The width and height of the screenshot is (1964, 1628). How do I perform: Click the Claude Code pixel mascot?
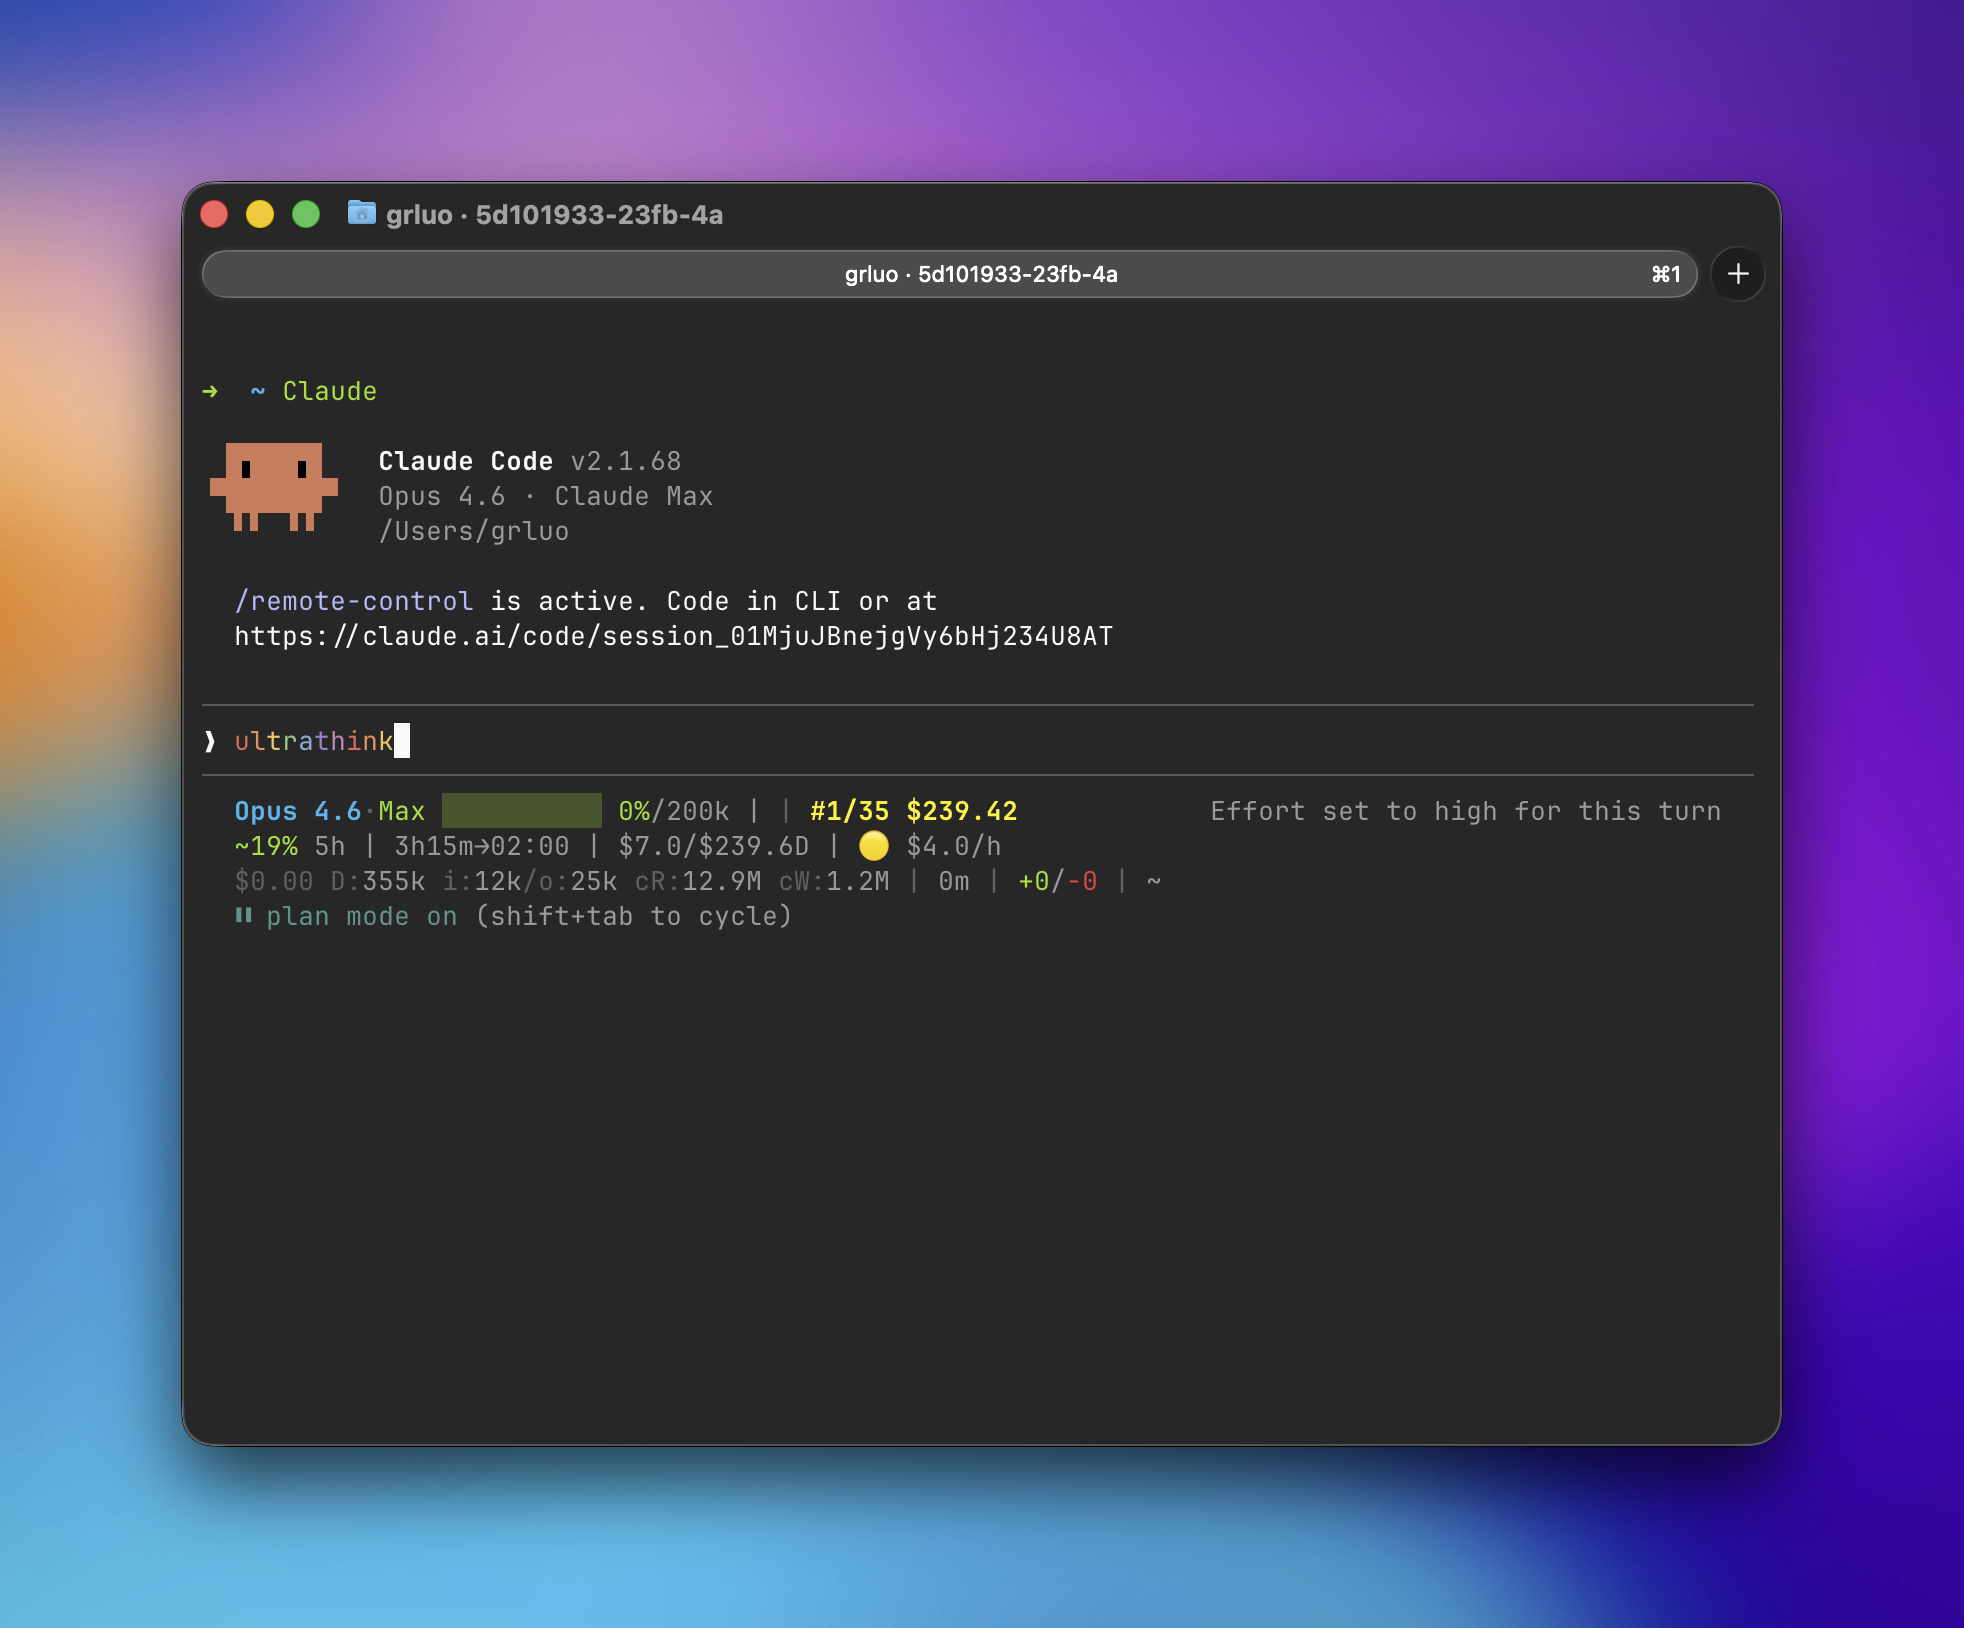(x=273, y=486)
